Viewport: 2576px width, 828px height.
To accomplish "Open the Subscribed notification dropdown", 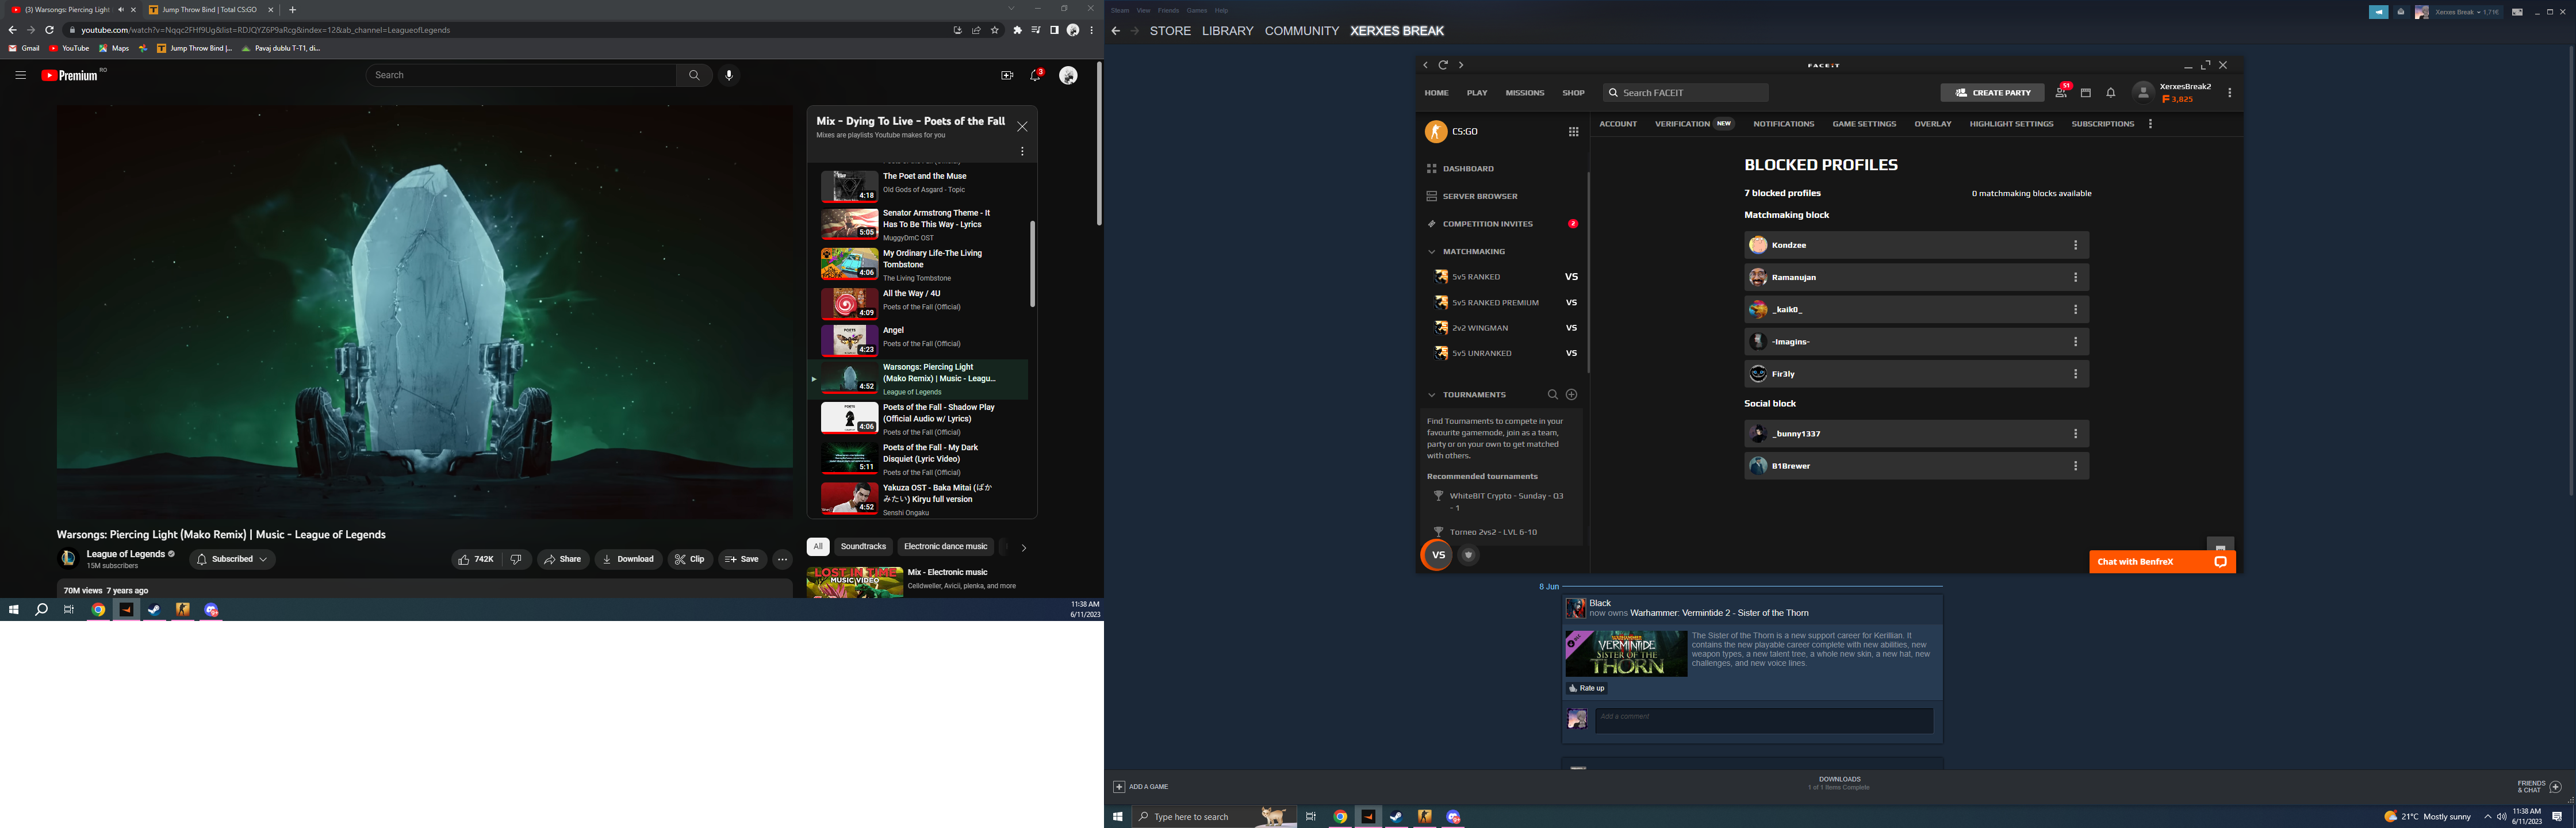I will tap(232, 560).
